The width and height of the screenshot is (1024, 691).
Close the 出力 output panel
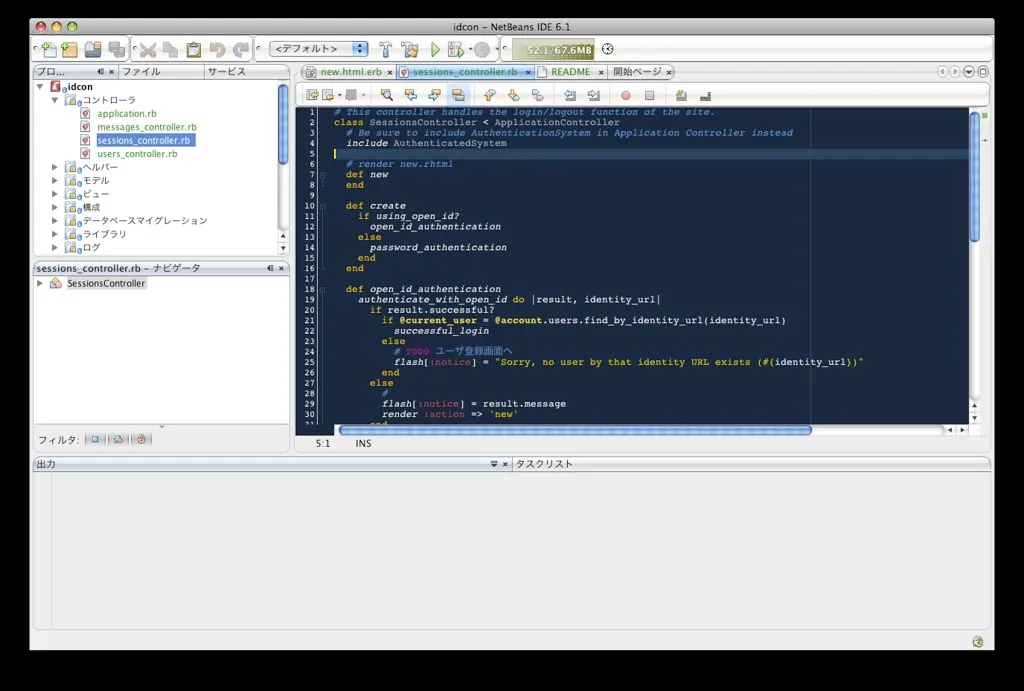505,464
